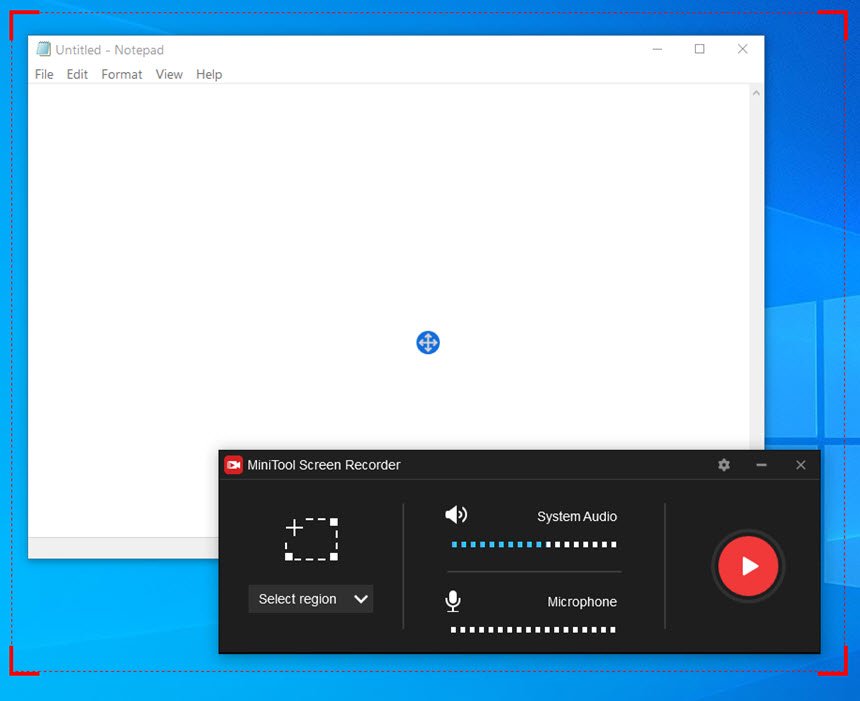The image size is (860, 701).
Task: Click the MiniTool Screen Recorder logo icon
Action: (234, 465)
